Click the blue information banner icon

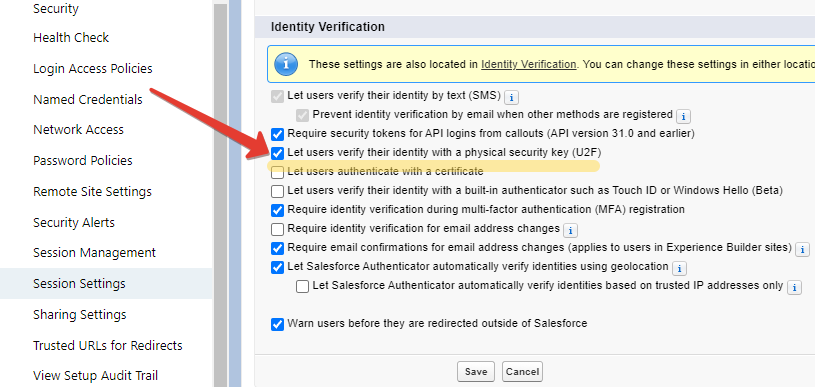click(286, 64)
